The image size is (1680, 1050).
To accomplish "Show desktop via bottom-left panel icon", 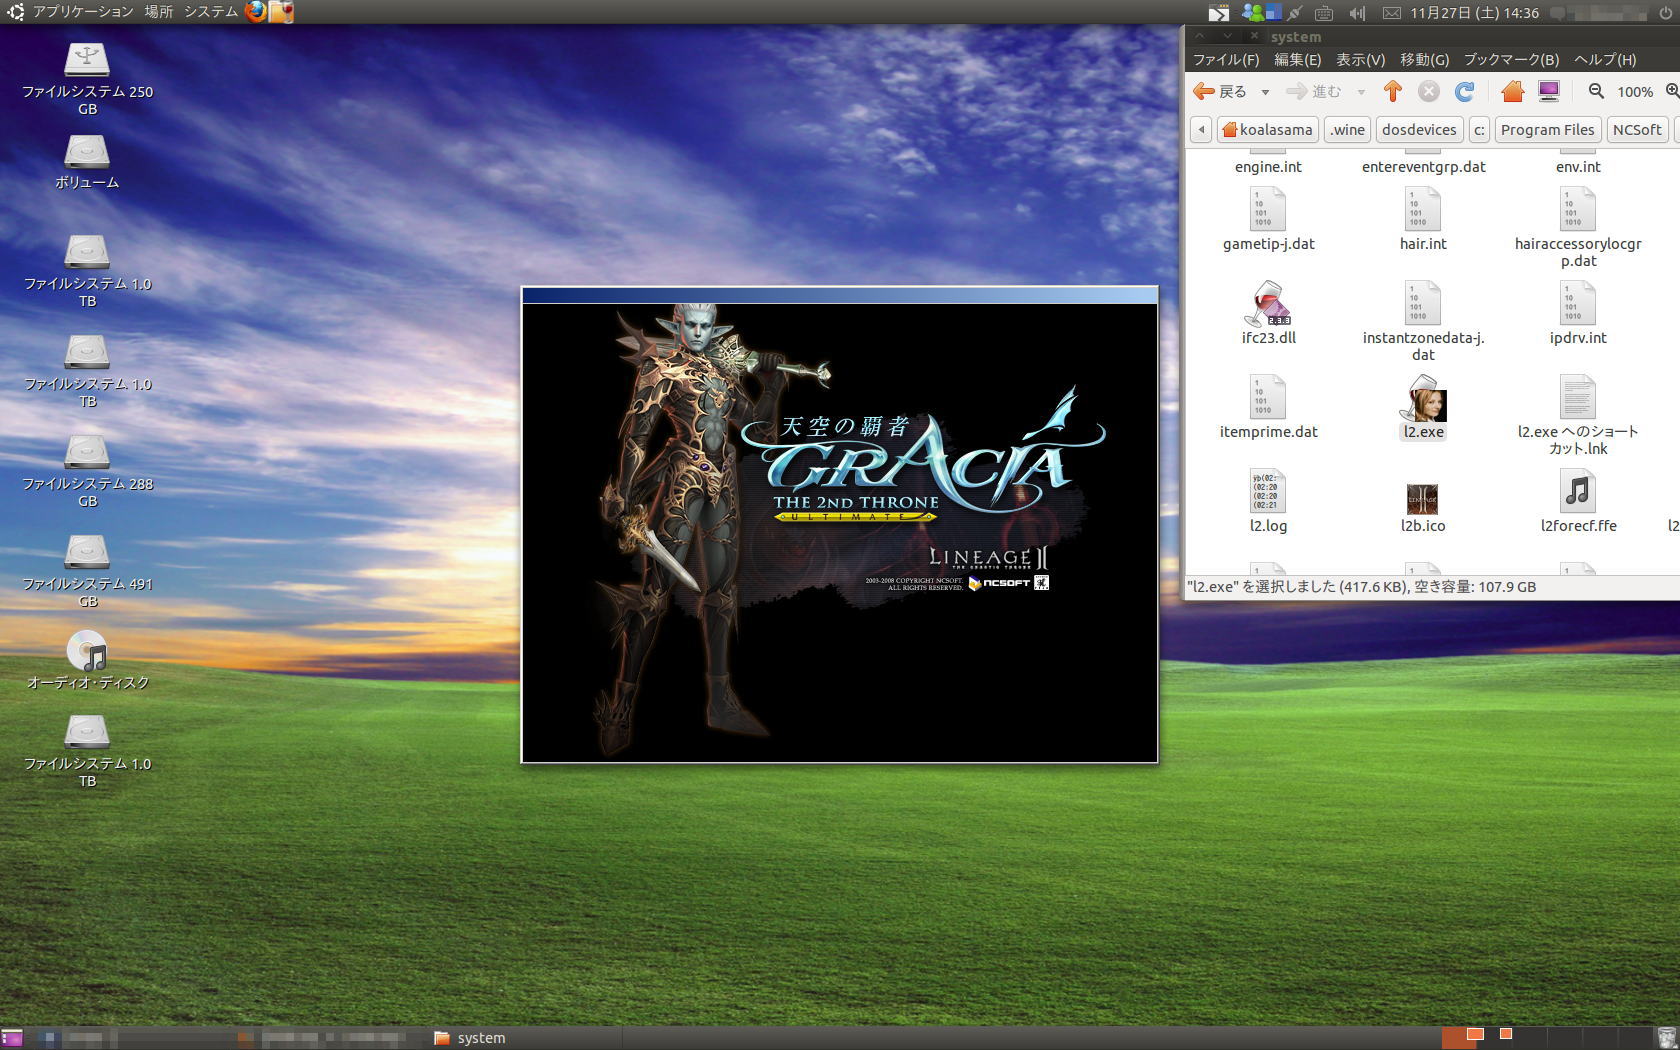I will [12, 1038].
